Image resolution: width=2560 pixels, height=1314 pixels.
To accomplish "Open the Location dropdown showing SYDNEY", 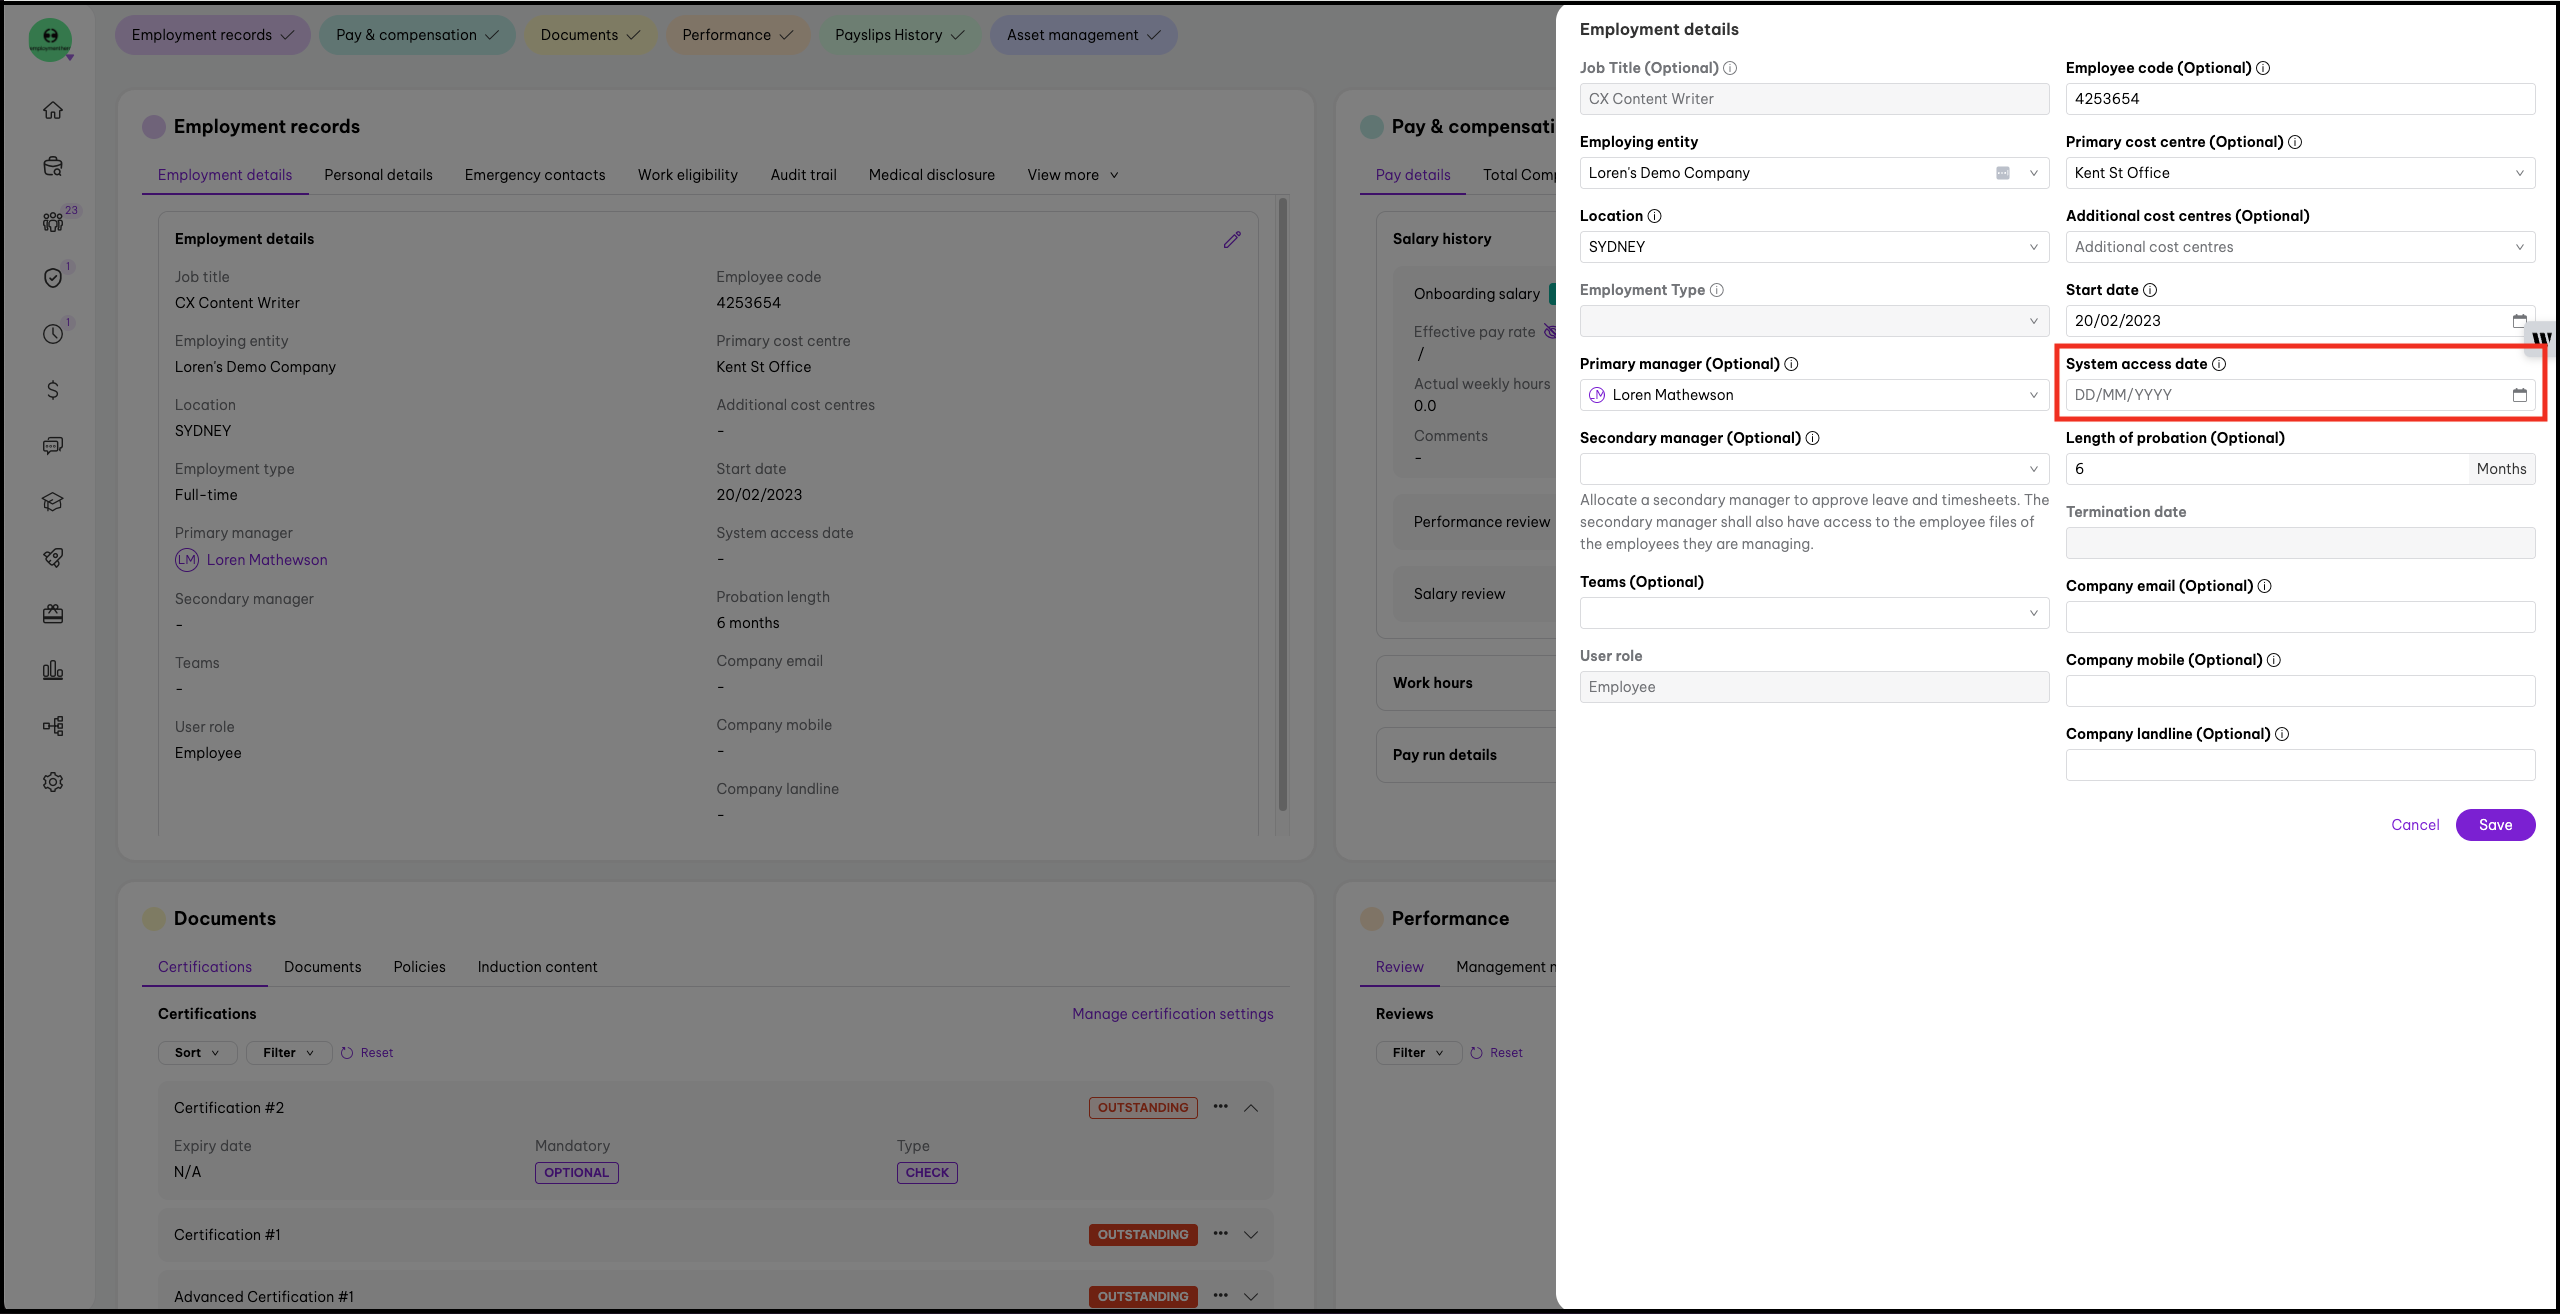I will point(1813,247).
